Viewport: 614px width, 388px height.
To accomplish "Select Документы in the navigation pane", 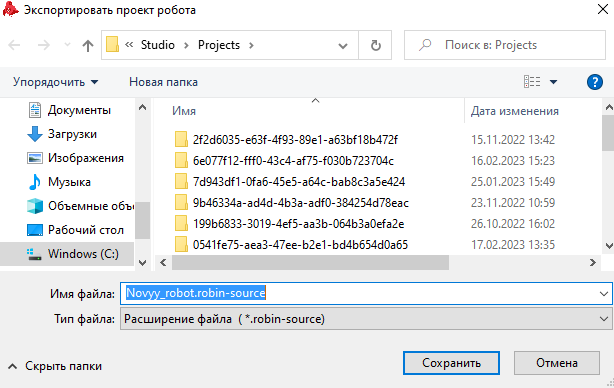I will (x=70, y=110).
